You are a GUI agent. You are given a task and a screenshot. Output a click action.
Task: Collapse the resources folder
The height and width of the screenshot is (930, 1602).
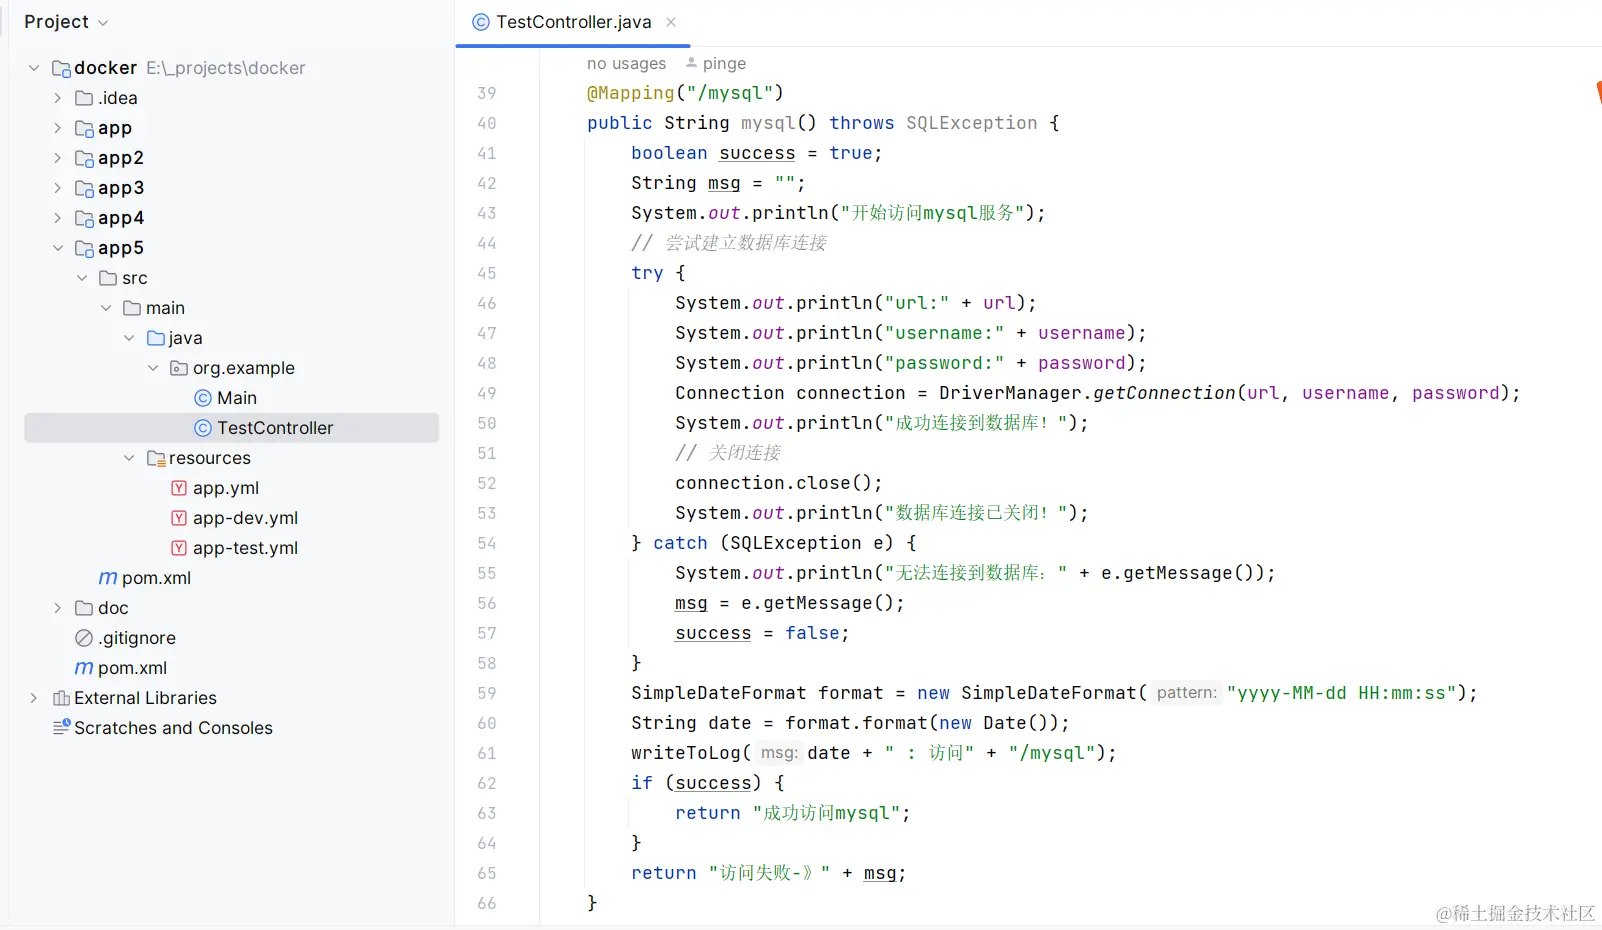130,458
